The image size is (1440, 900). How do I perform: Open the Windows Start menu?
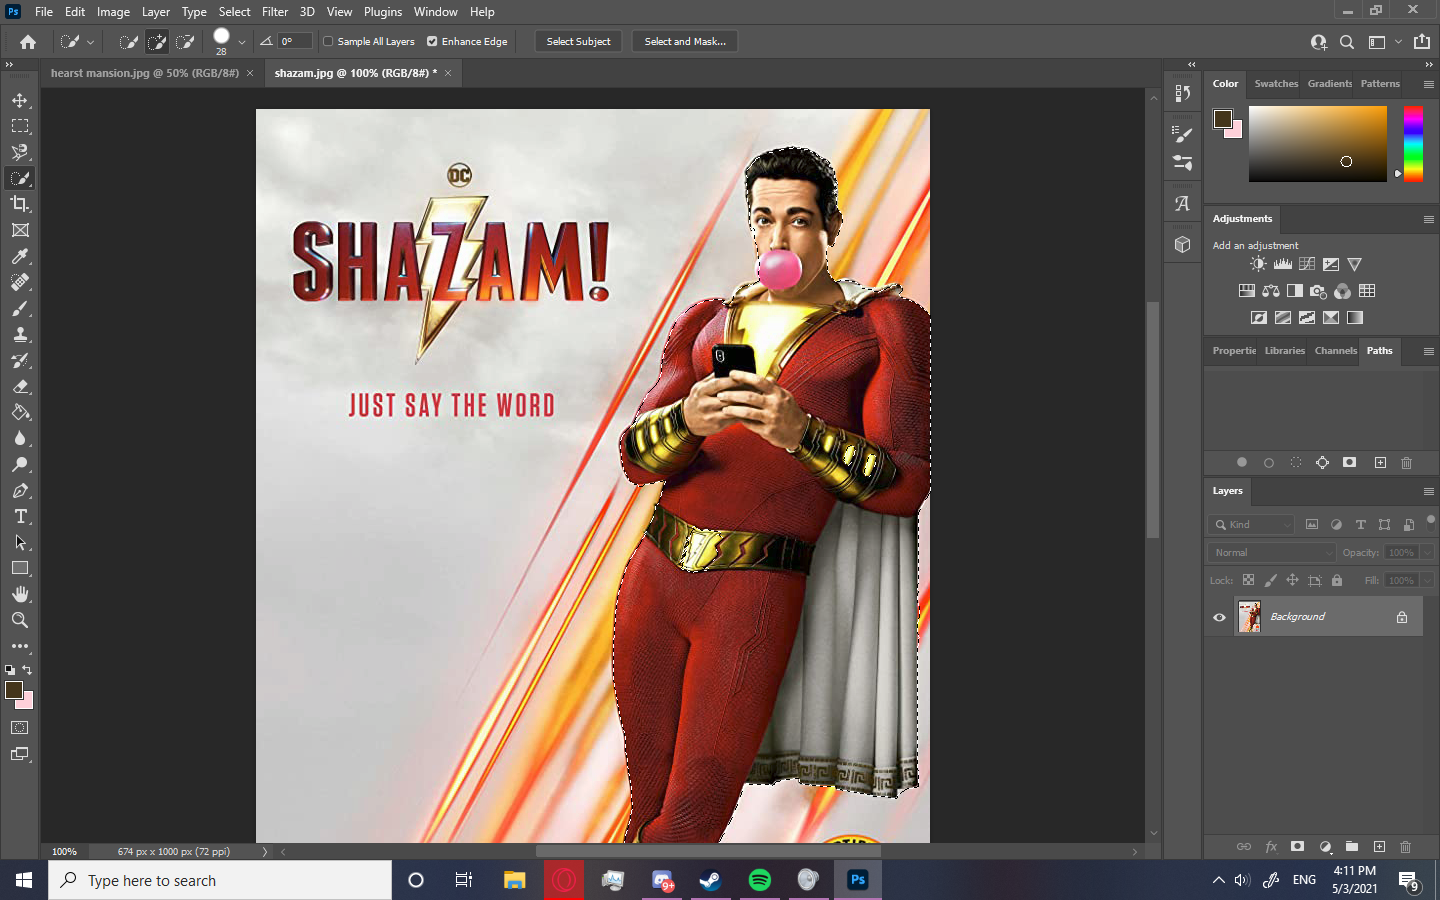pos(24,880)
